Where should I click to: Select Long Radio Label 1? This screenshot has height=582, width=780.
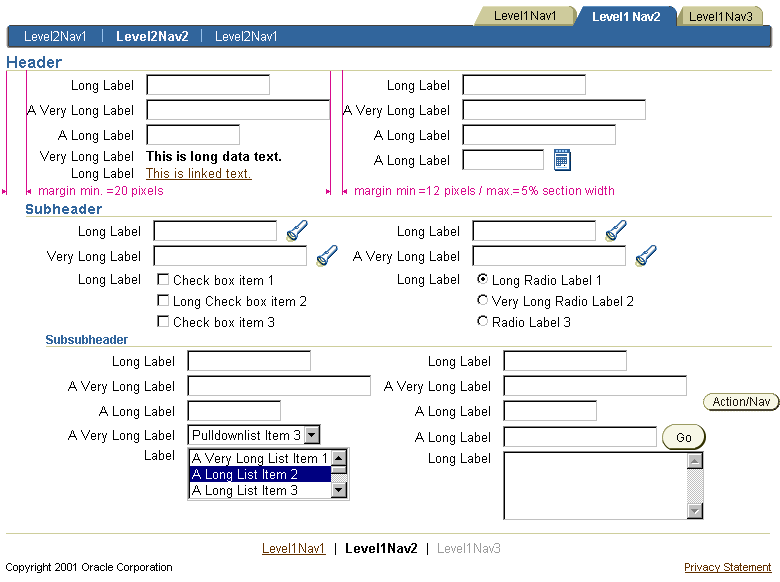point(482,279)
